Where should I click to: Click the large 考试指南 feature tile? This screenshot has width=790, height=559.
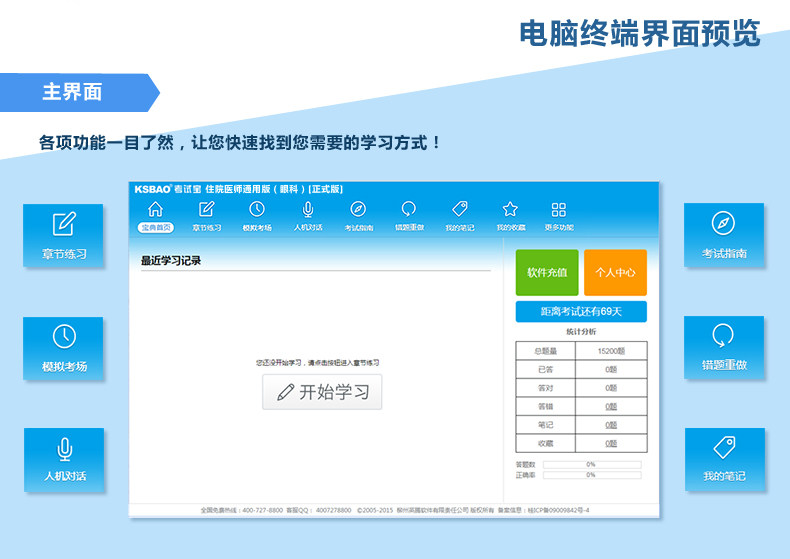click(x=724, y=235)
